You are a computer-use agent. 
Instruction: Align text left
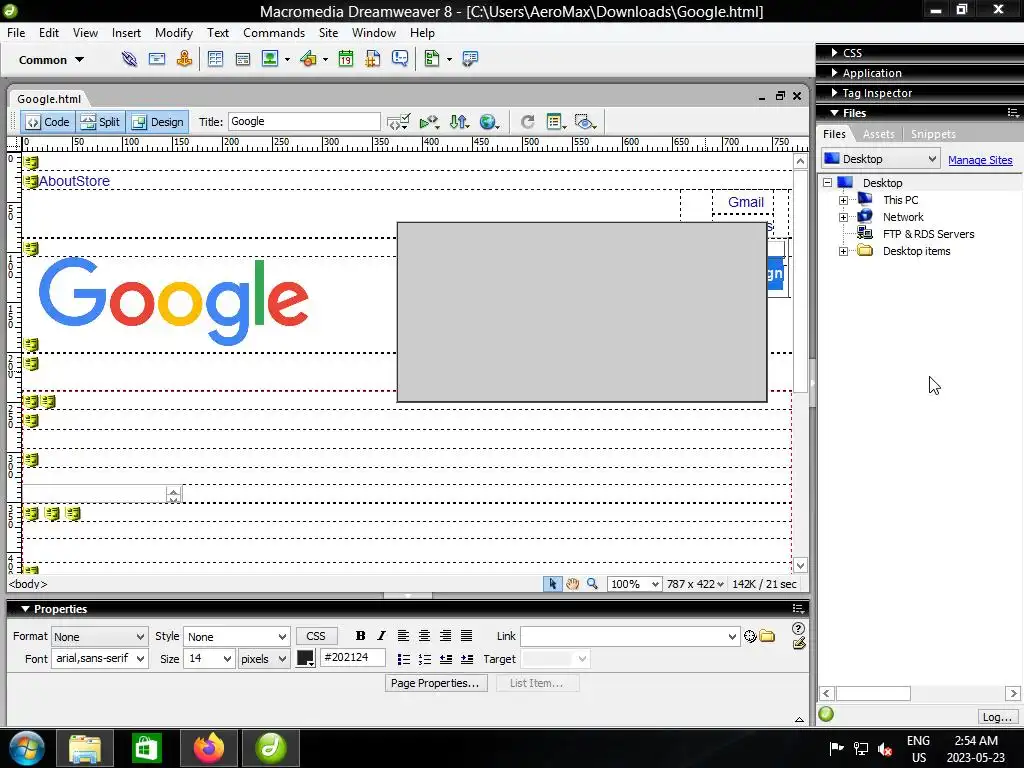(404, 636)
